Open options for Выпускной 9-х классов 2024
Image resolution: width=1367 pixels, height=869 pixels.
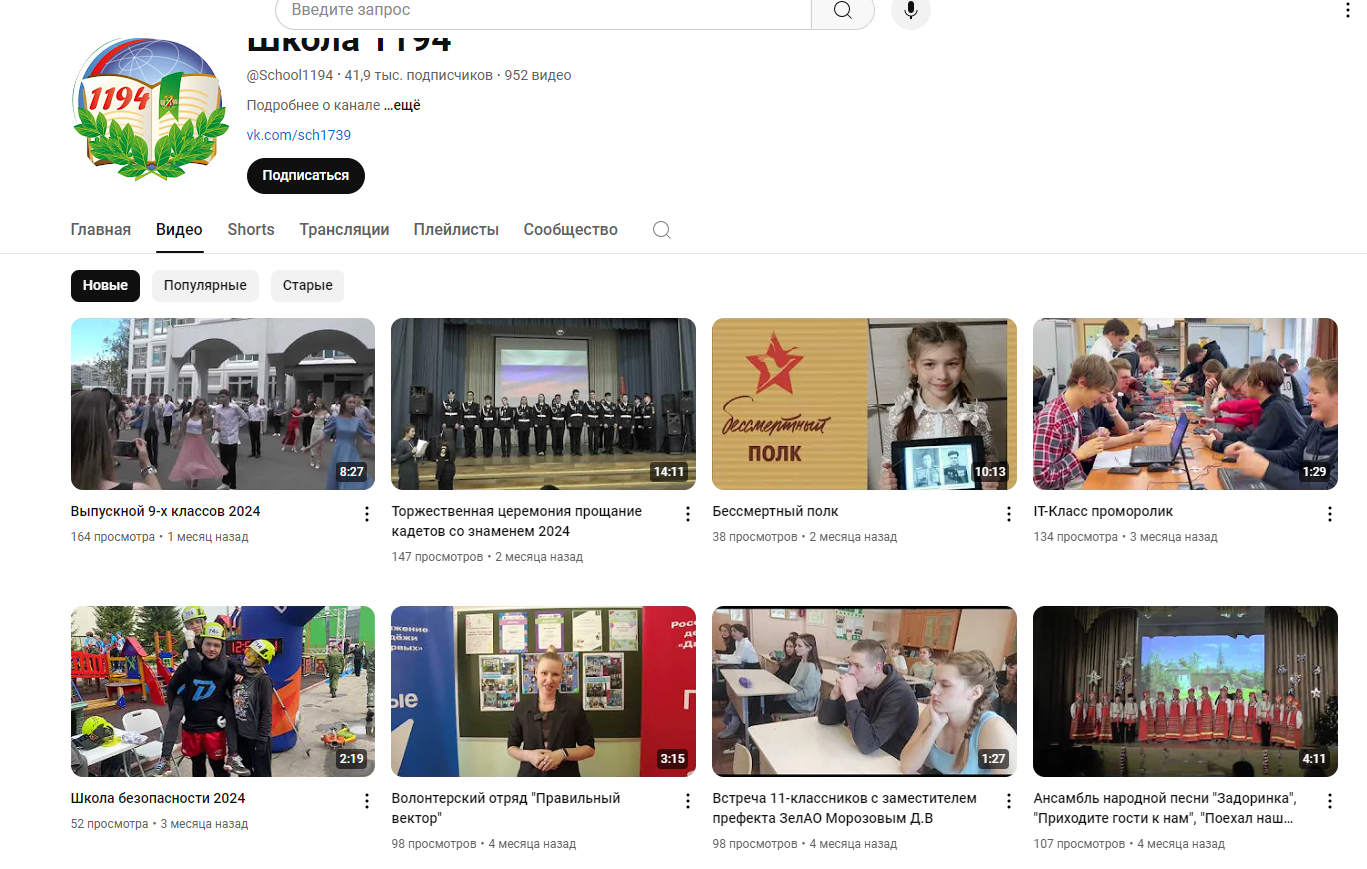point(367,514)
